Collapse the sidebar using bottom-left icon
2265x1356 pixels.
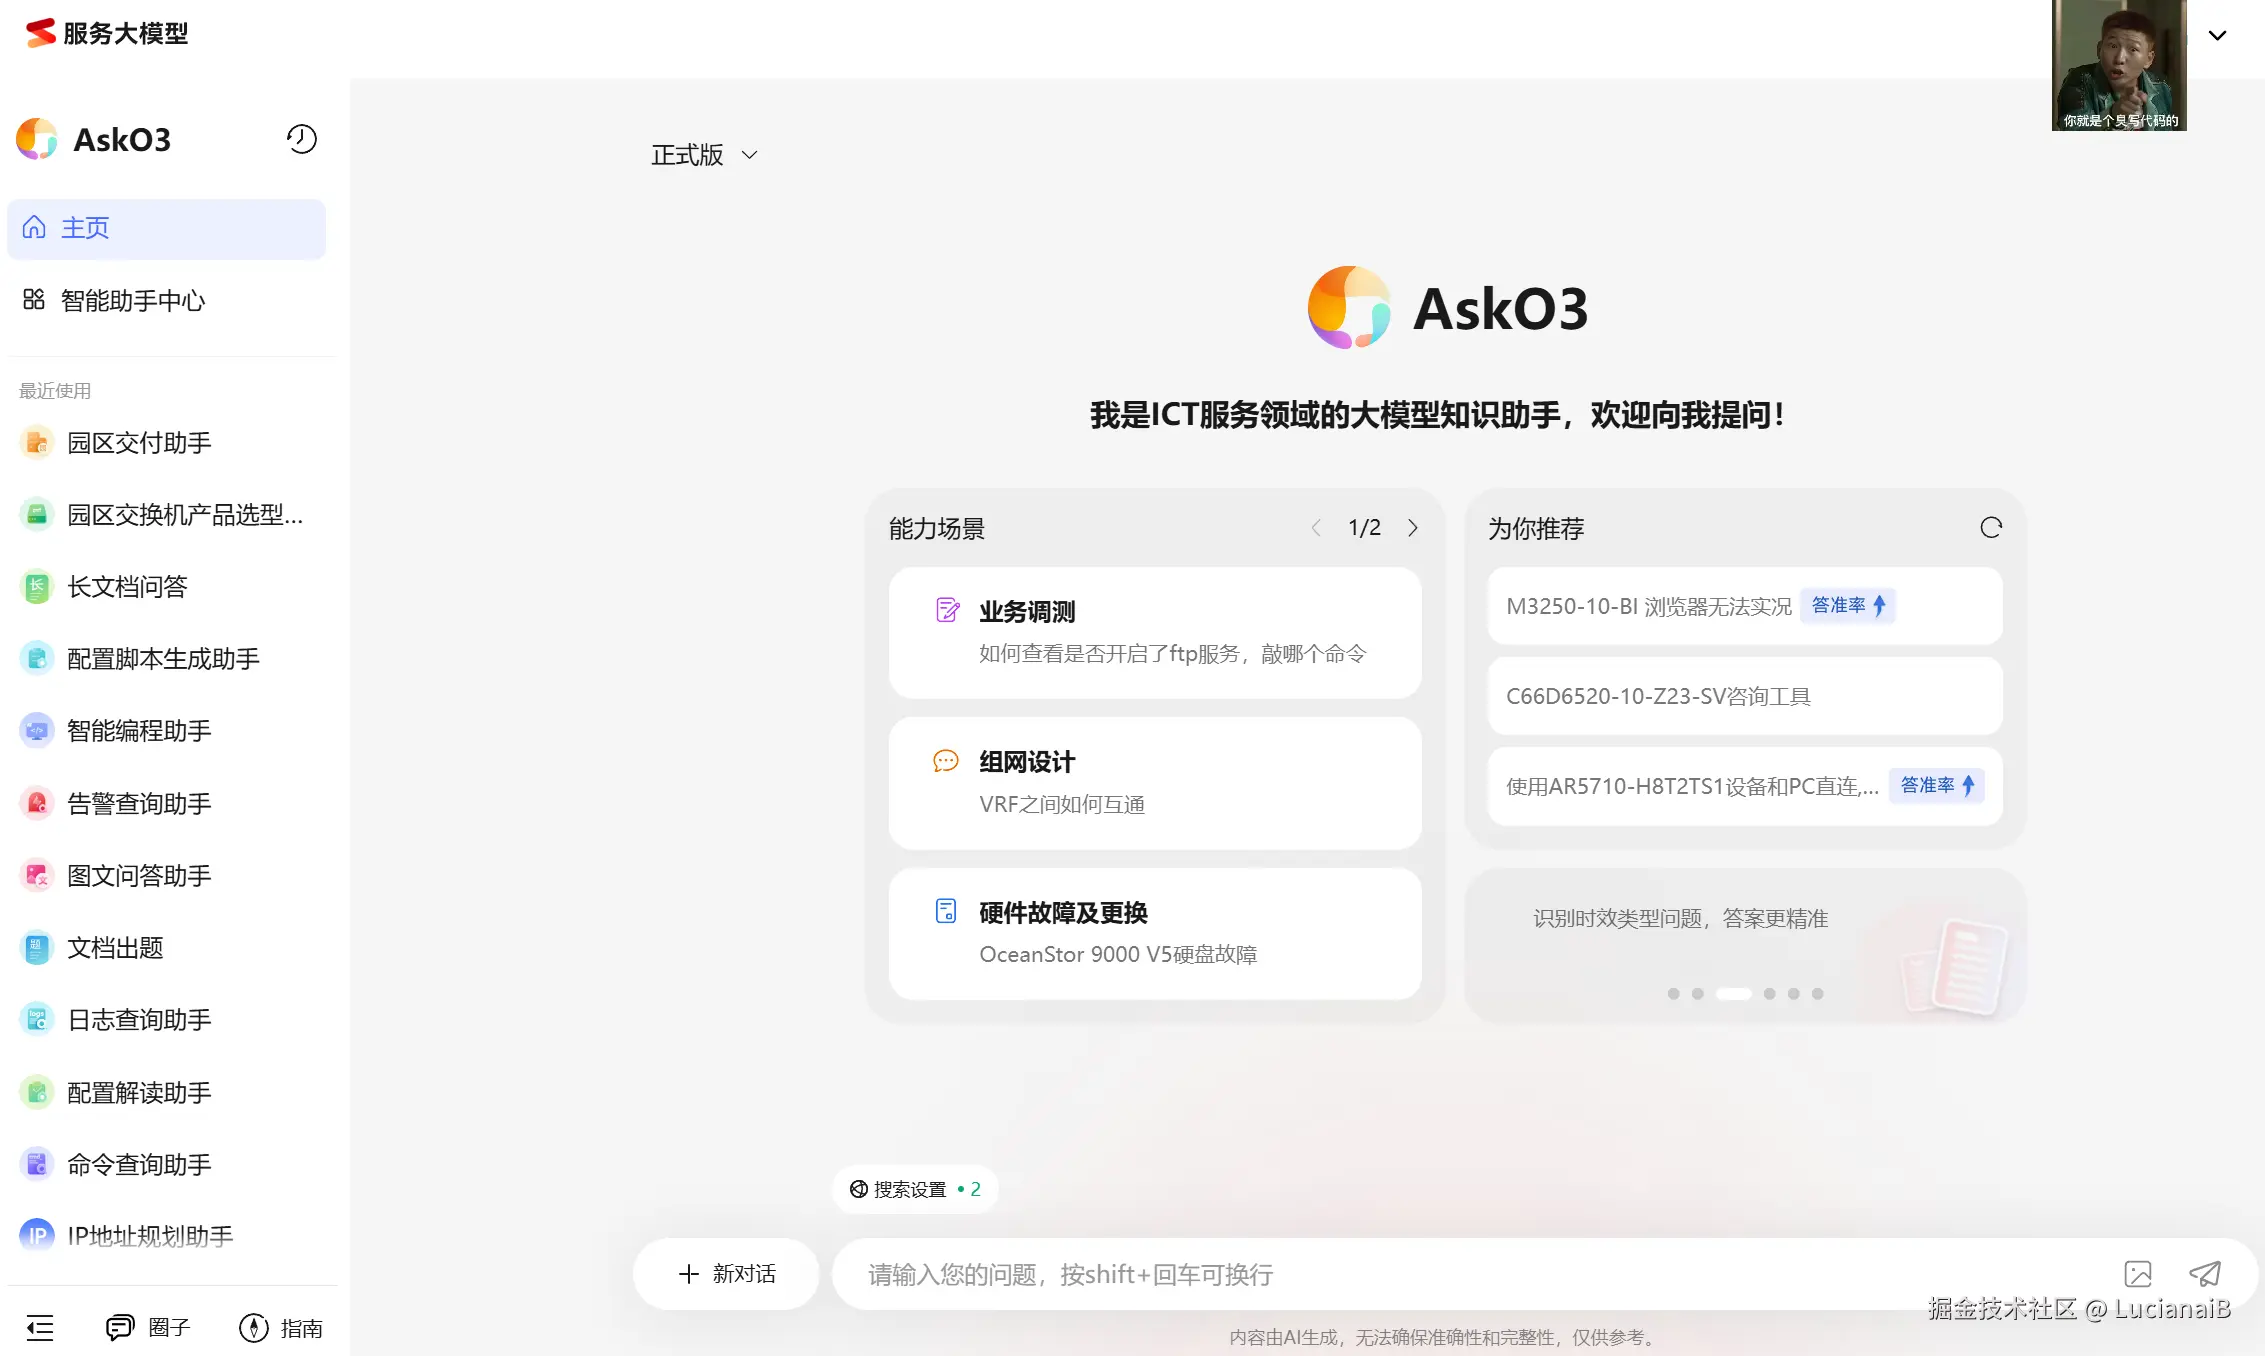pyautogui.click(x=40, y=1328)
